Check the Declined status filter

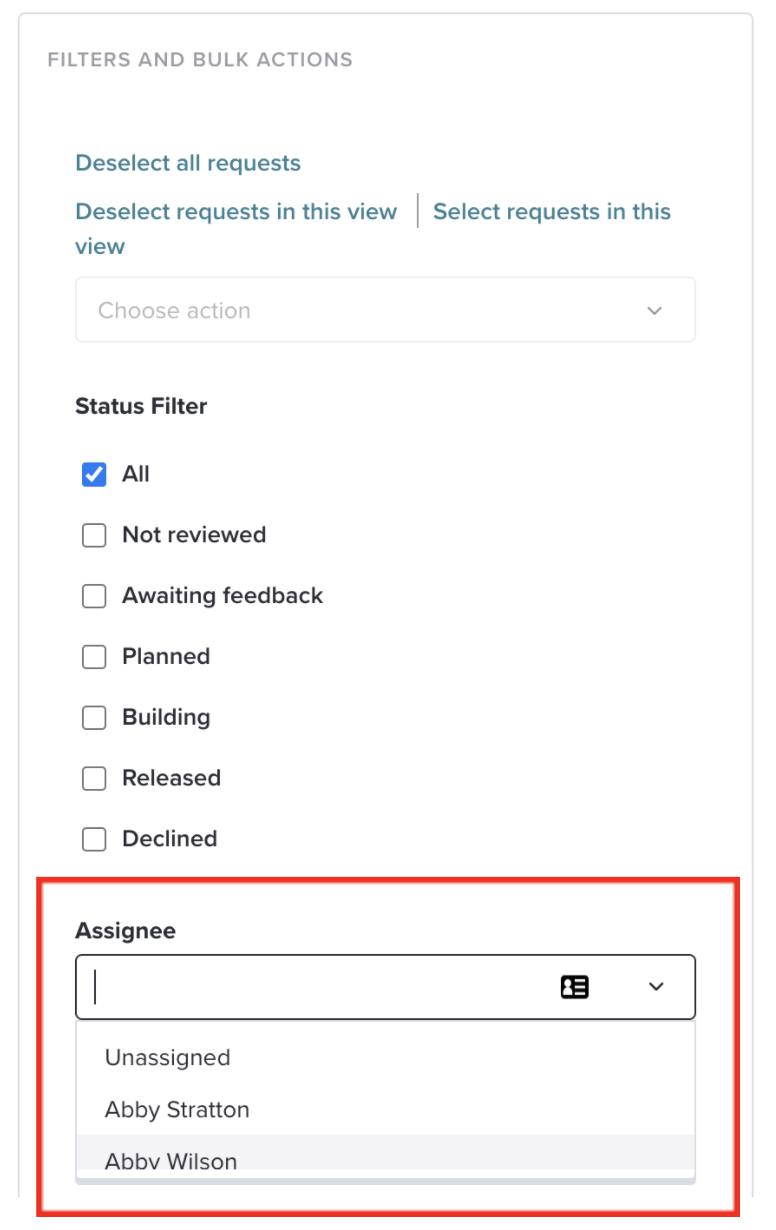click(94, 840)
